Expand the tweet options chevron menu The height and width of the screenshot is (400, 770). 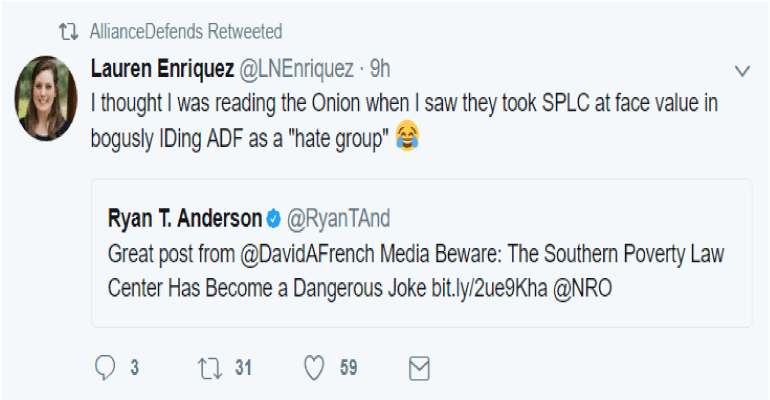coord(742,70)
